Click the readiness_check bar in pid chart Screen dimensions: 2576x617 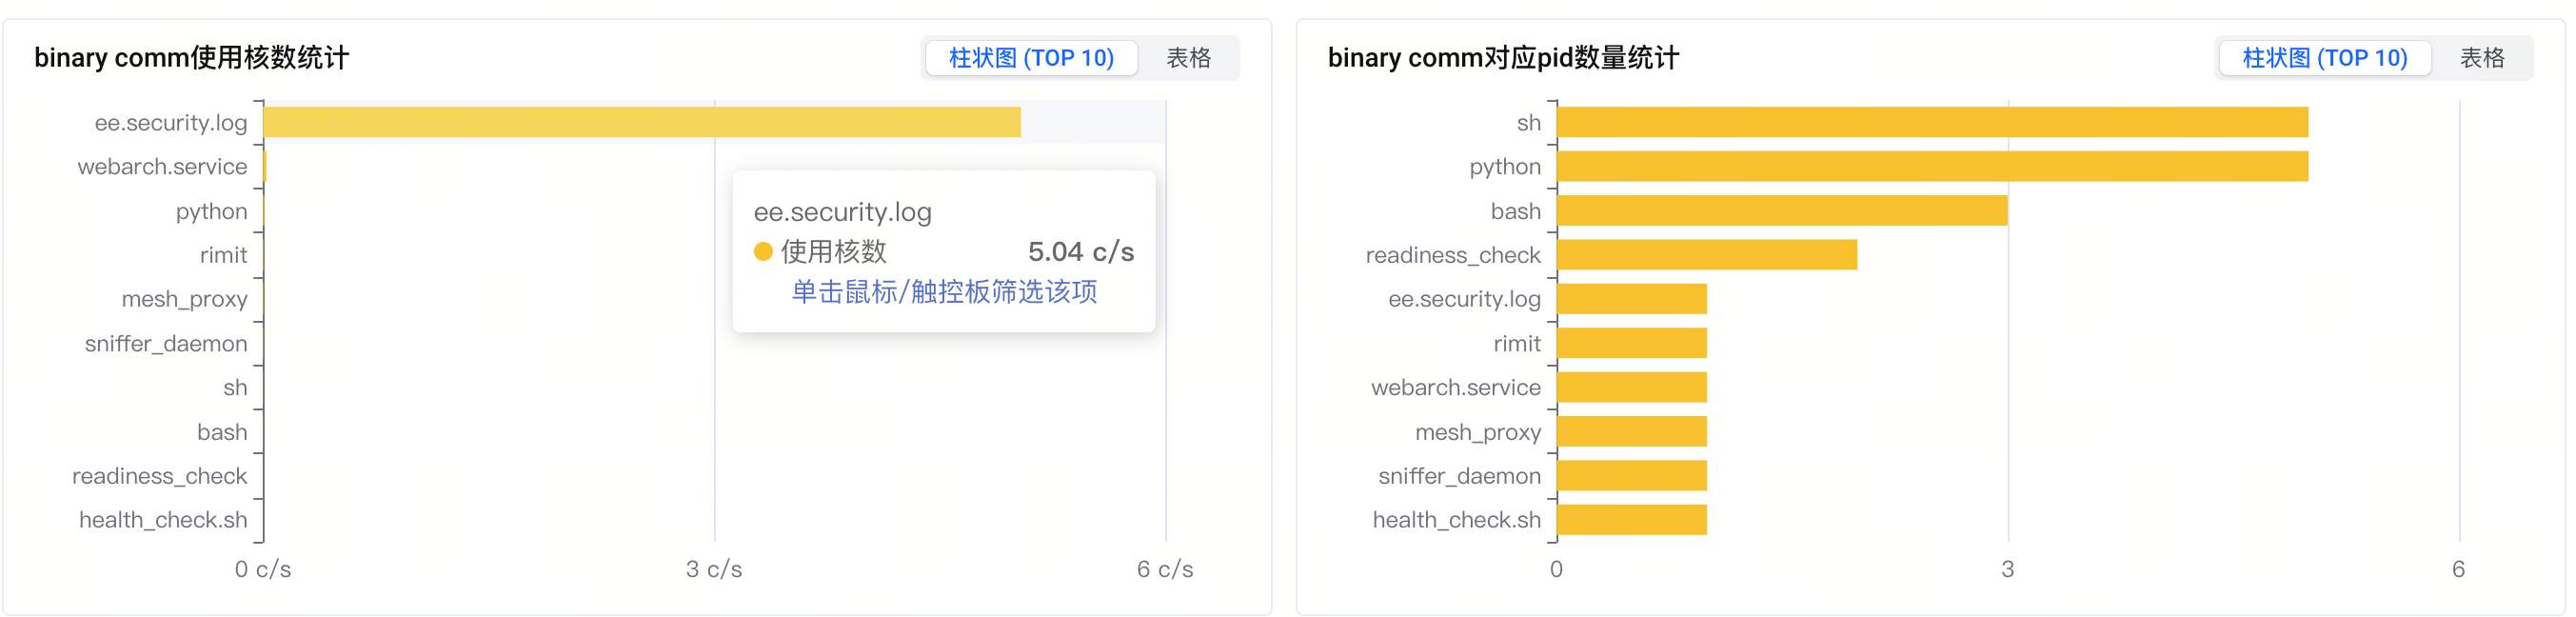[1707, 255]
